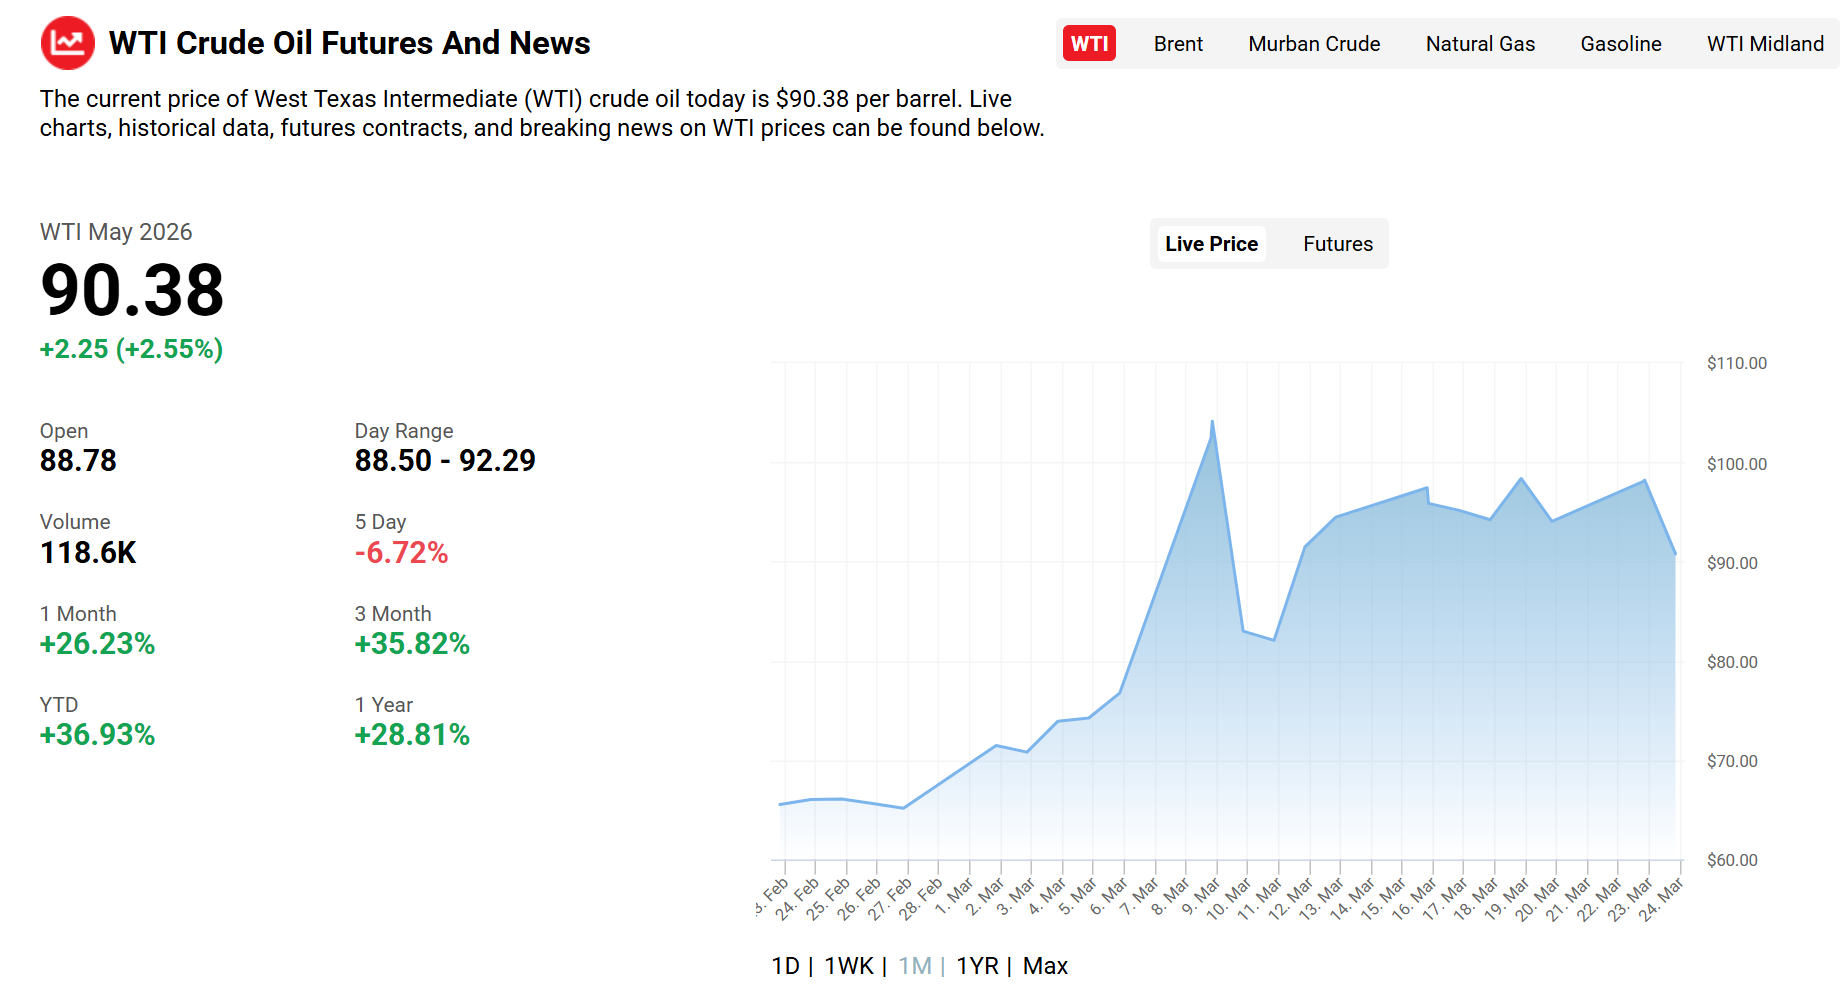The image size is (1840, 995).
Task: Click the chart peak near 9. Mar
Action: pyautogui.click(x=1213, y=423)
